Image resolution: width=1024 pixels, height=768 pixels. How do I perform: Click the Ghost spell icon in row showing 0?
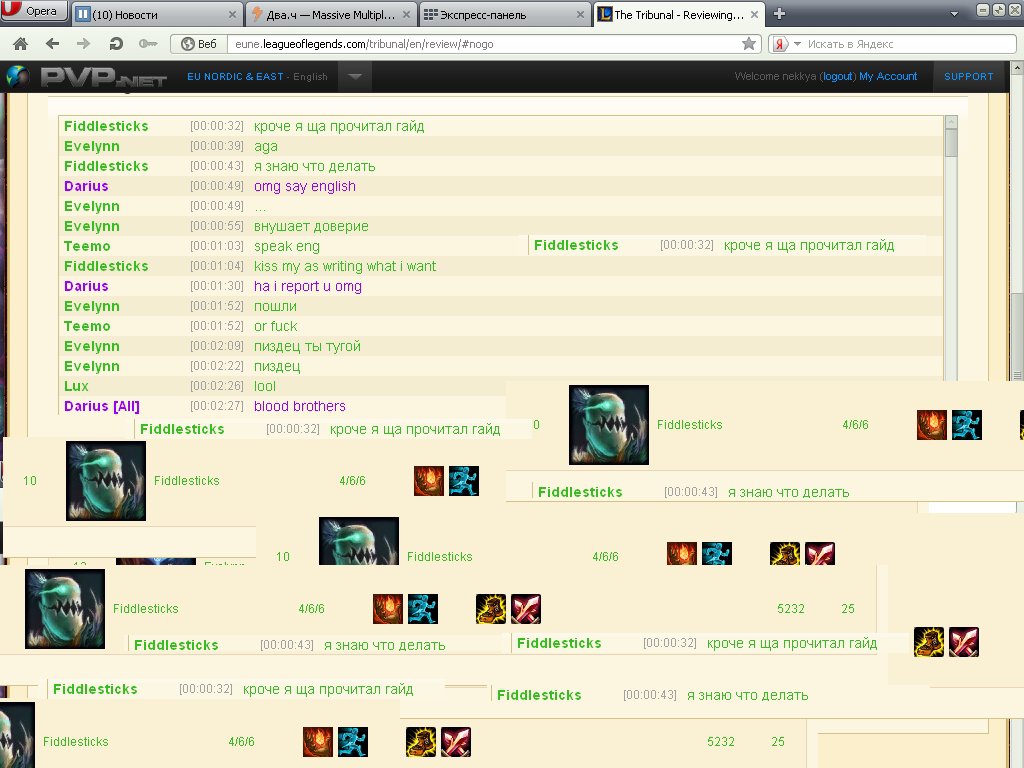click(x=967, y=424)
